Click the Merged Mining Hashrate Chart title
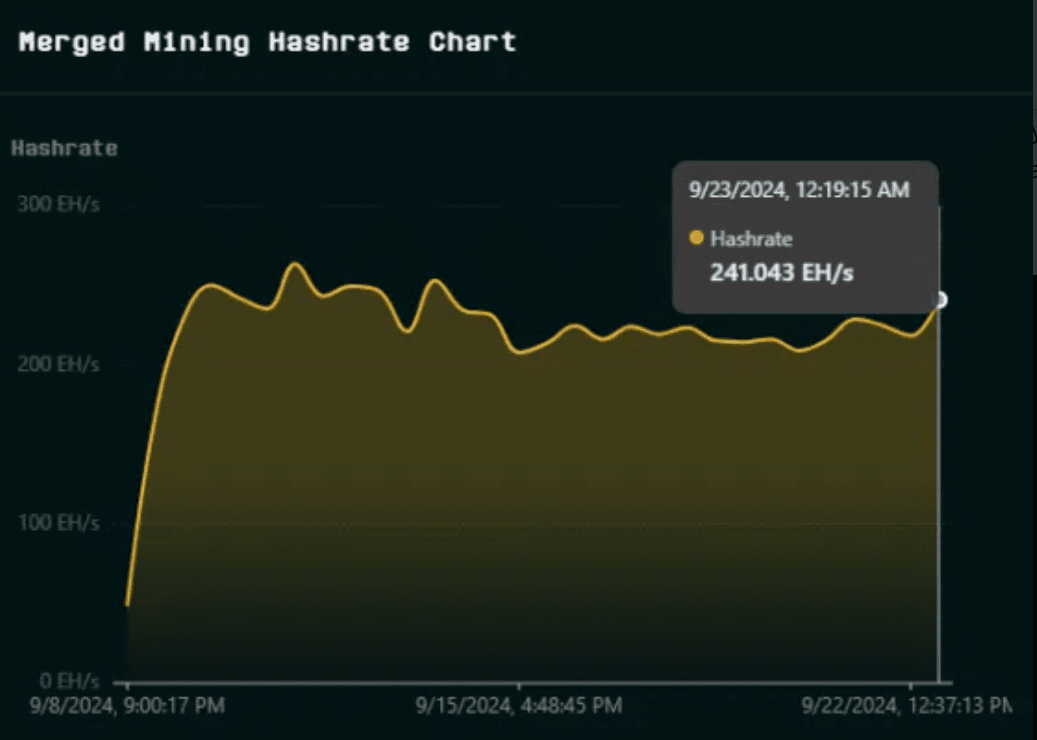This screenshot has width=1037, height=740. tap(268, 42)
